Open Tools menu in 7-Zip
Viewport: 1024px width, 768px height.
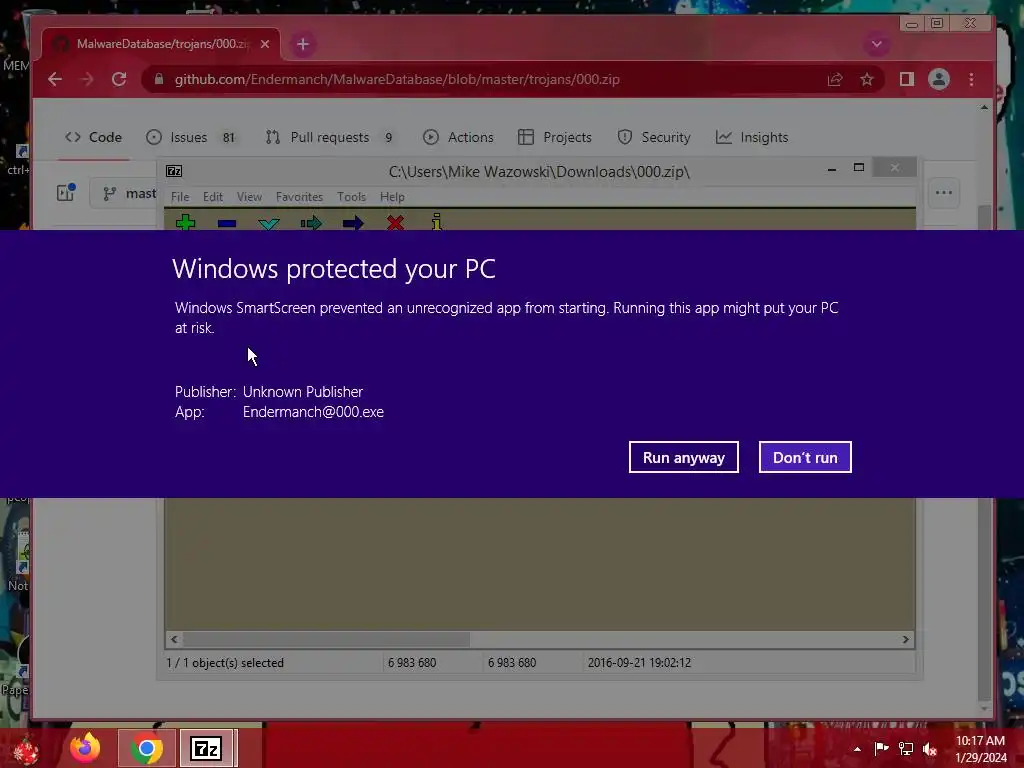(x=351, y=197)
